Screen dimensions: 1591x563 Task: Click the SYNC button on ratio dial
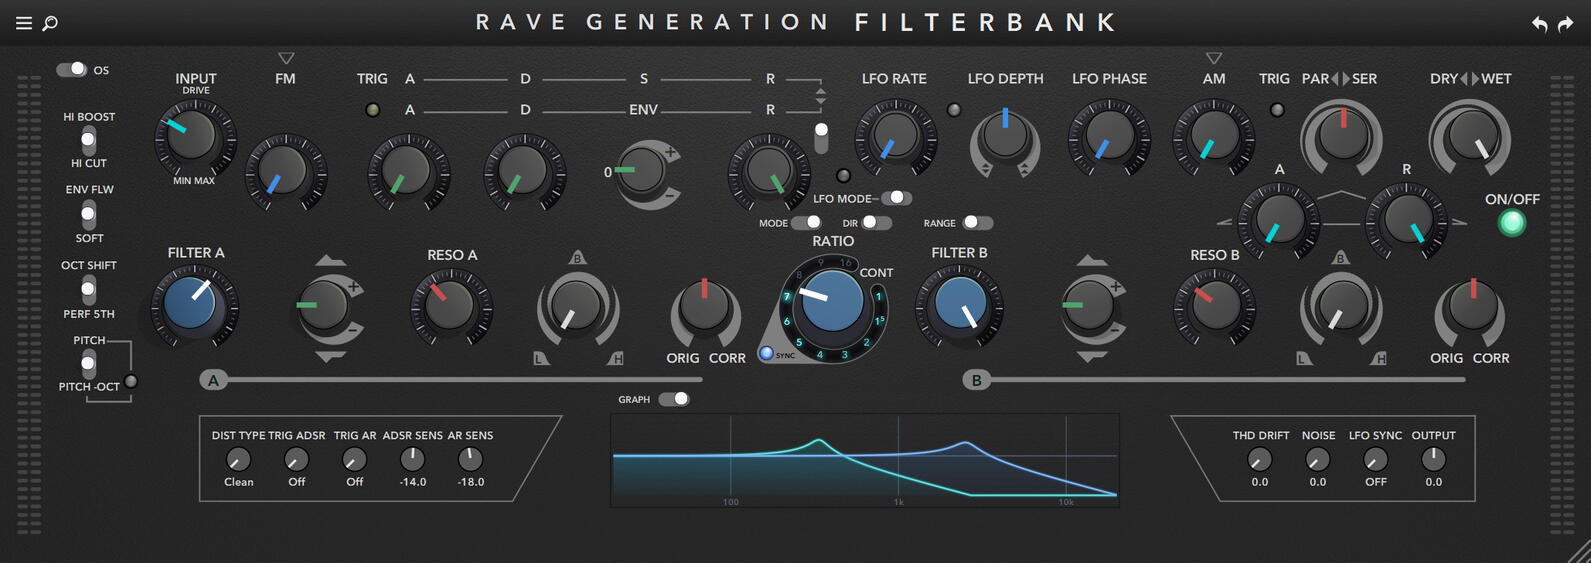click(767, 353)
